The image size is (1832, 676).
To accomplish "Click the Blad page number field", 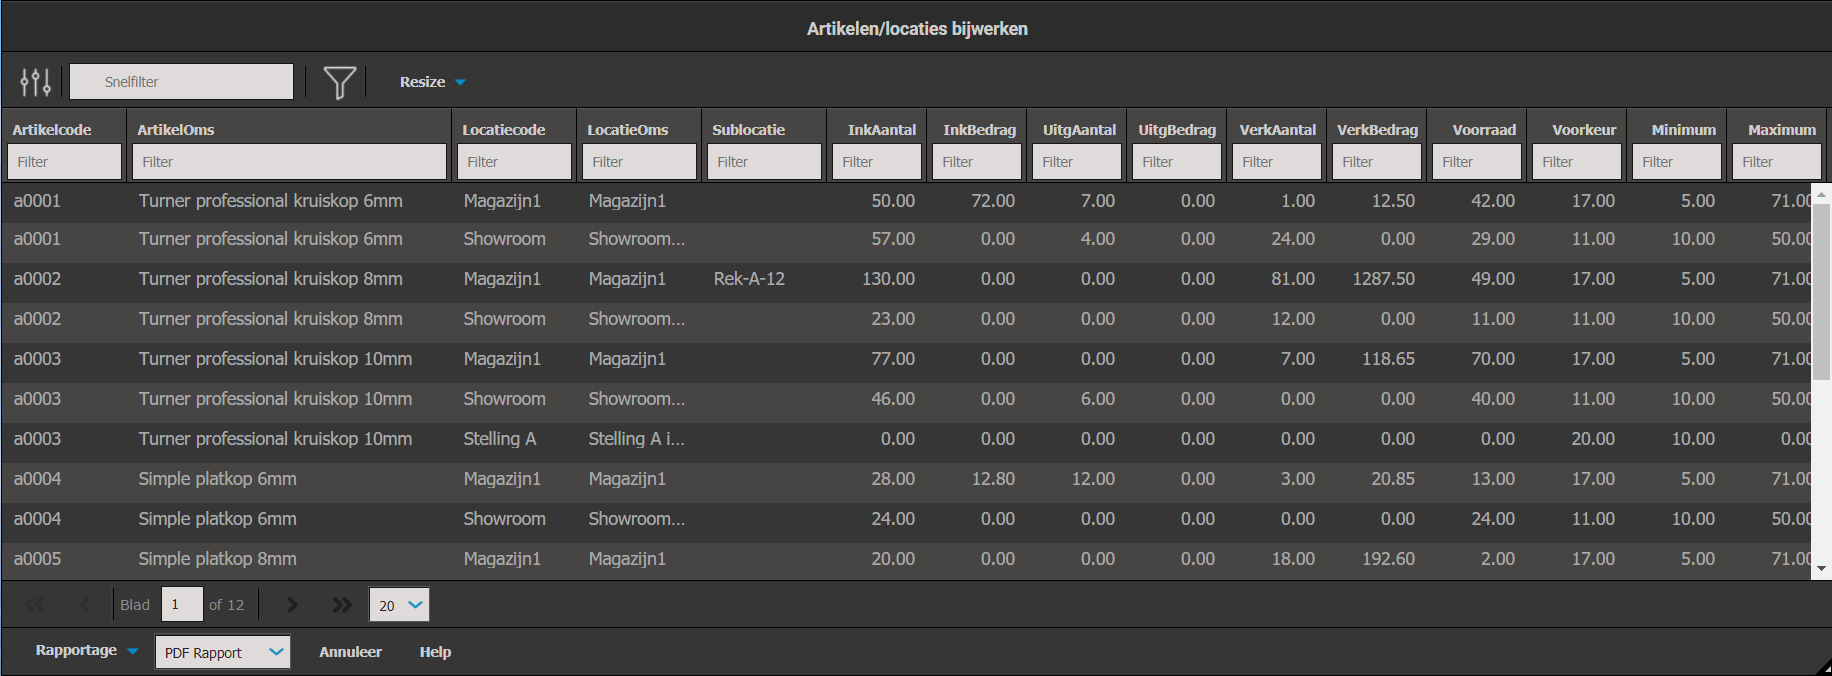I will [182, 605].
